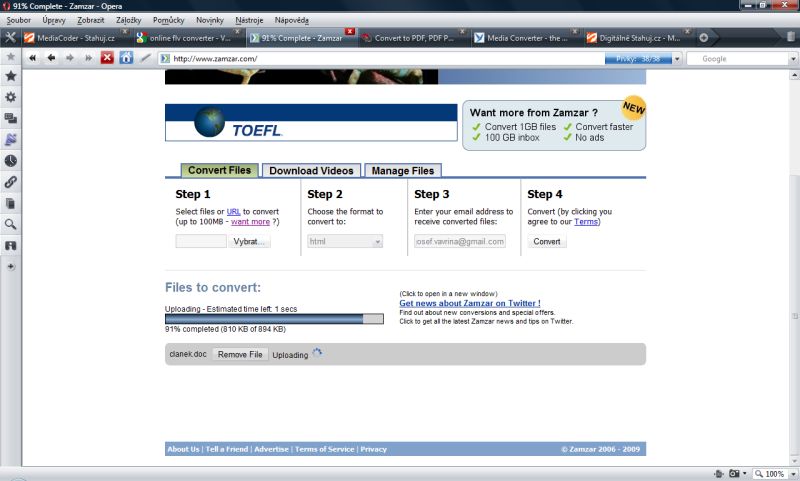Click the Rewind double-arrow button

(x=32, y=58)
